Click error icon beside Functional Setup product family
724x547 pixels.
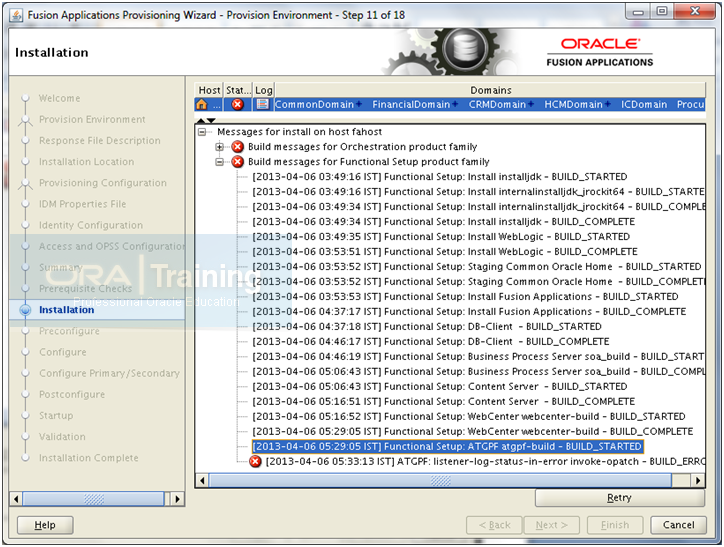coord(237,162)
